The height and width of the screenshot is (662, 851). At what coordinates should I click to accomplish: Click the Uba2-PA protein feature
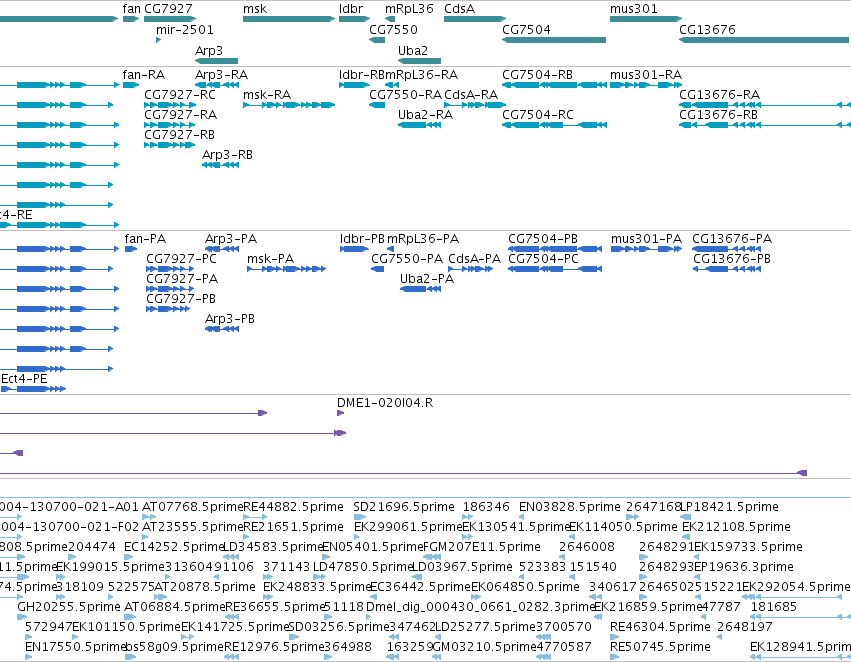point(420,289)
